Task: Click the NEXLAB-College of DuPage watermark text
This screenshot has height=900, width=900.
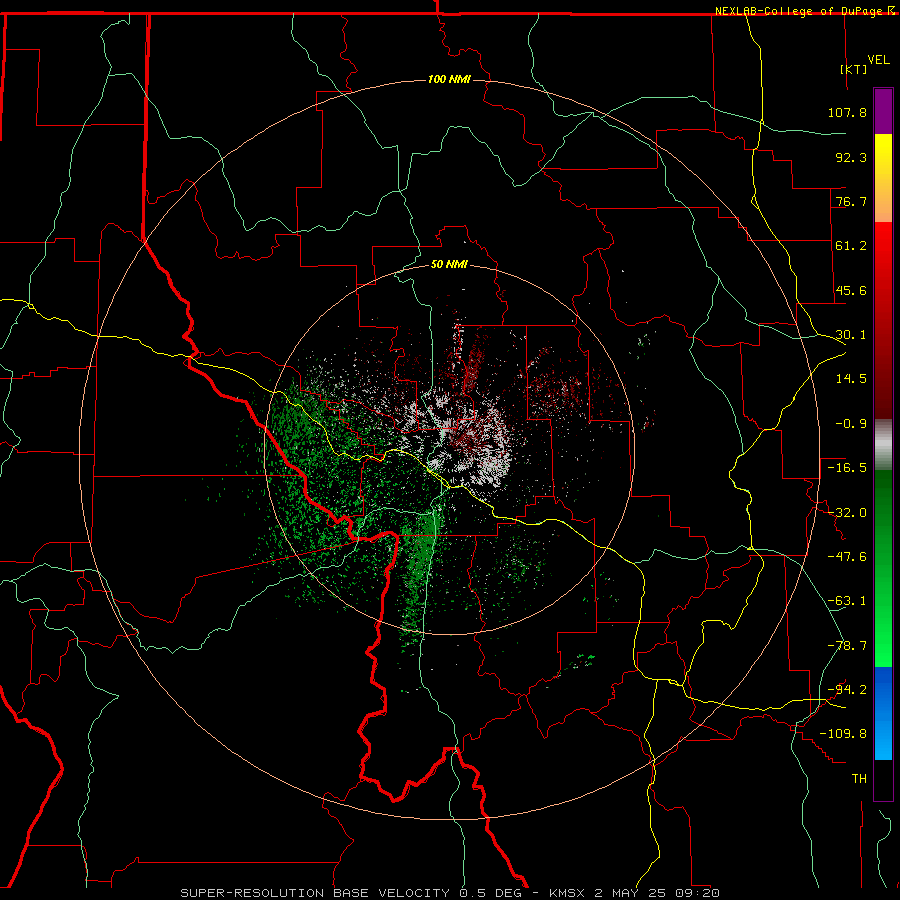Action: click(x=804, y=11)
